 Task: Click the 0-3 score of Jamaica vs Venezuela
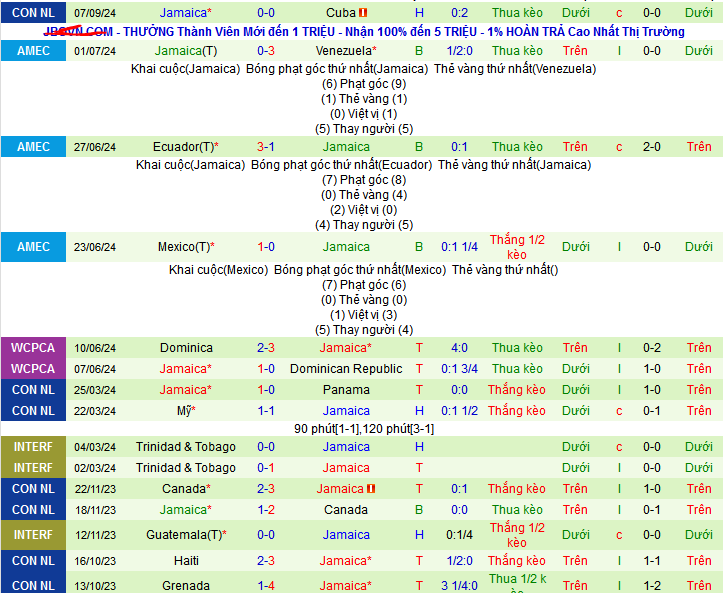coord(266,51)
